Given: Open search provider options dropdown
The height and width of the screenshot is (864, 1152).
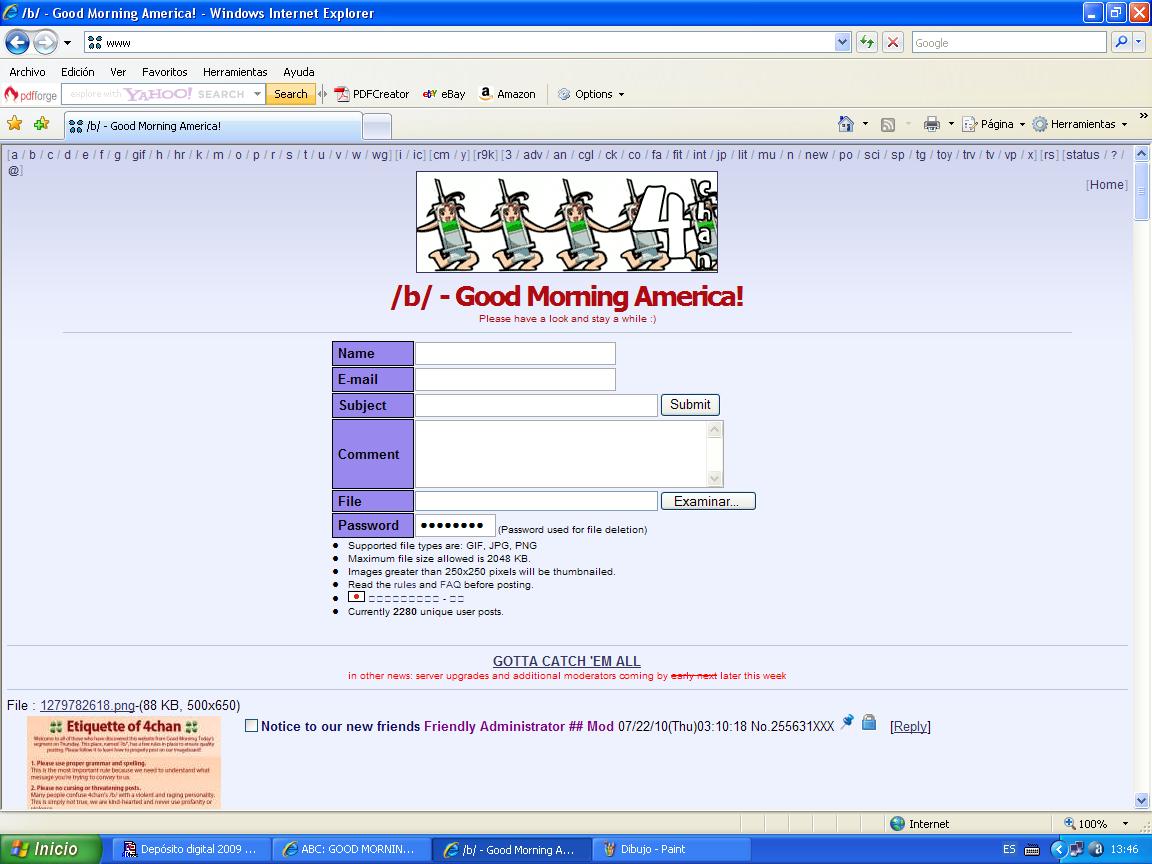Looking at the screenshot, I should coord(1139,43).
